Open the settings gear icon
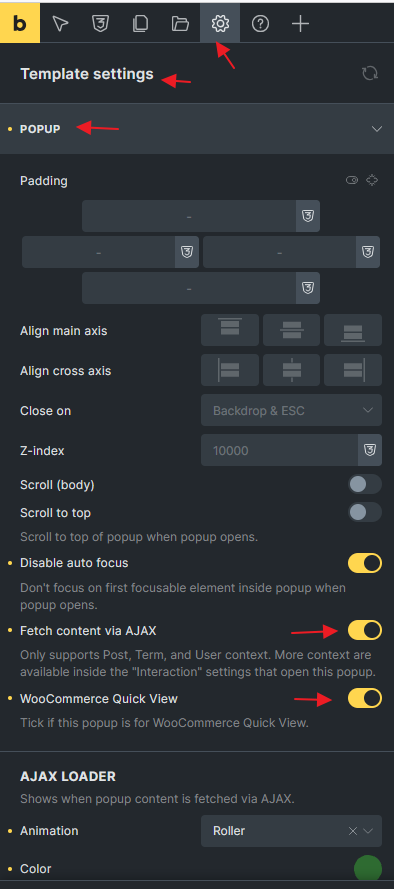The height and width of the screenshot is (889, 394). pos(220,23)
